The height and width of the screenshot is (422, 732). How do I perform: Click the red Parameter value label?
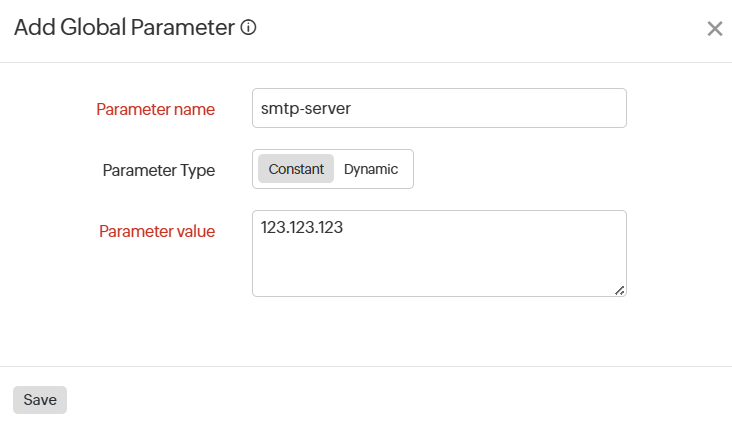(x=156, y=231)
